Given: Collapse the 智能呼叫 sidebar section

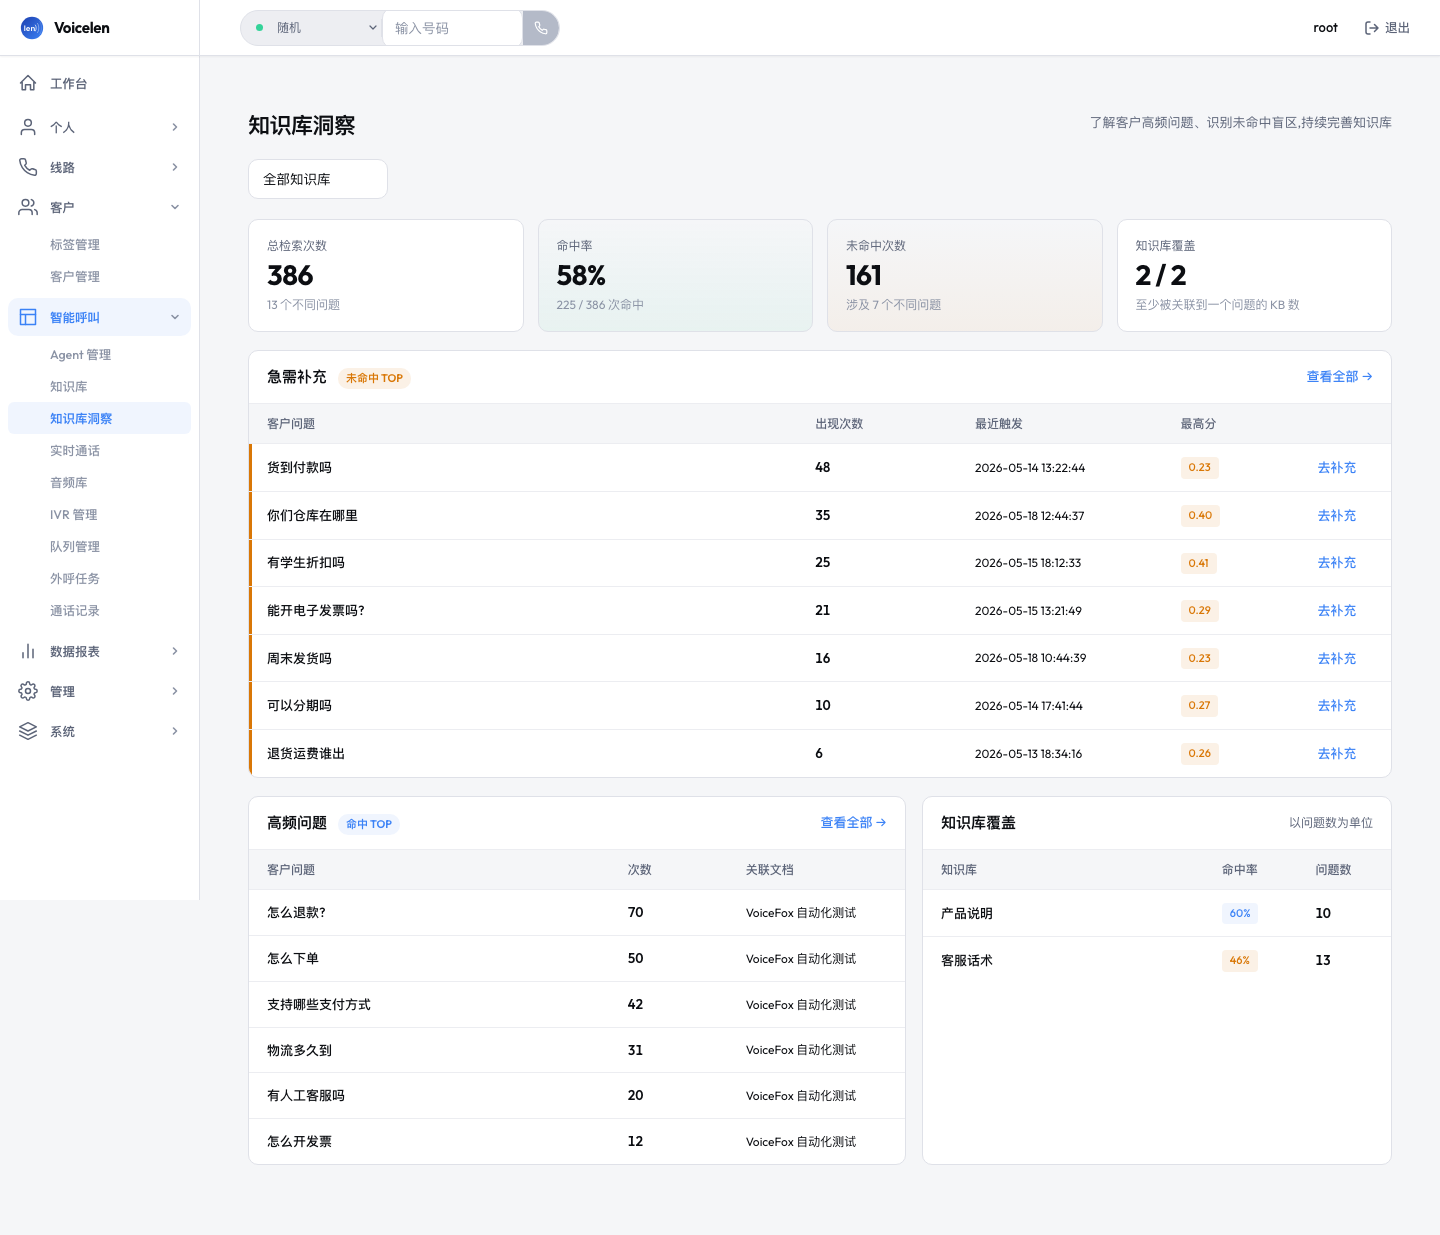Looking at the screenshot, I should 175,317.
